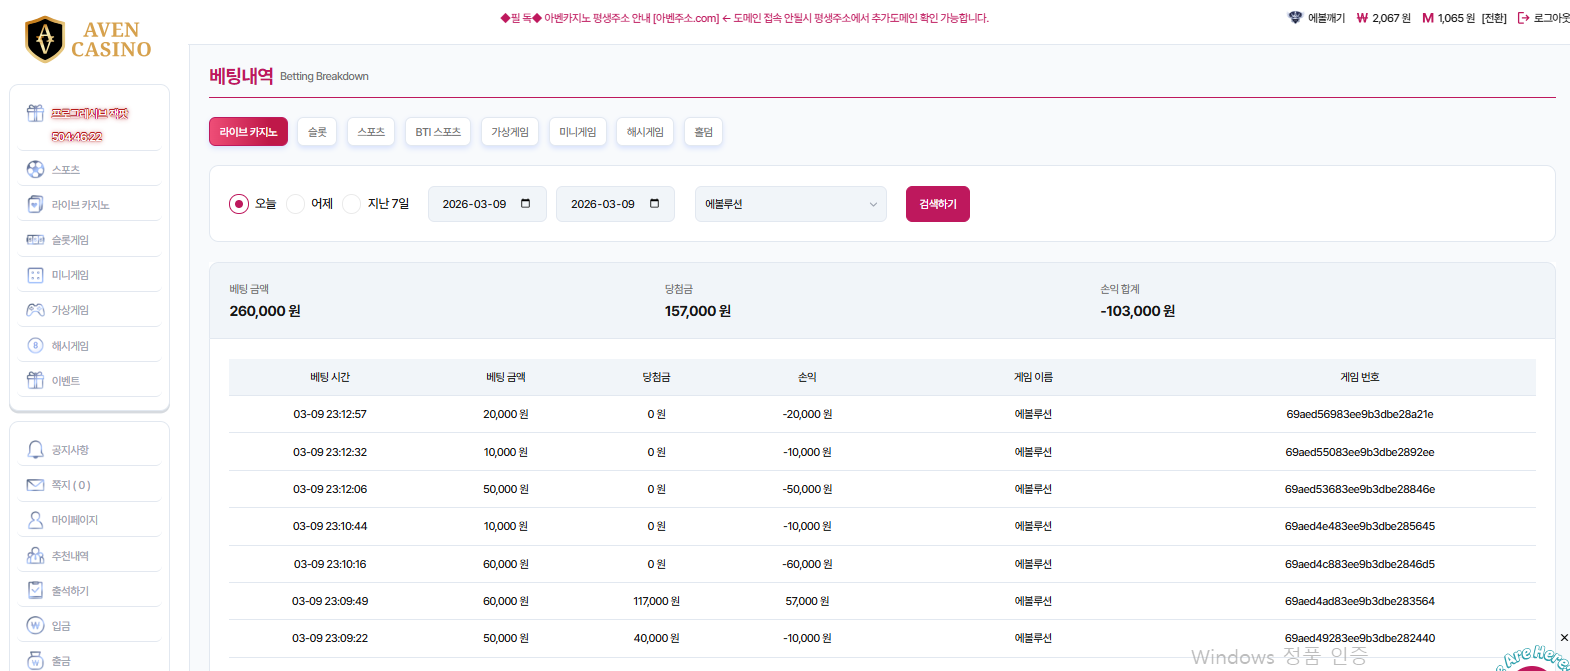Open 마이페이지 in the sidebar
Screen dimensions: 1570x671
(75, 520)
